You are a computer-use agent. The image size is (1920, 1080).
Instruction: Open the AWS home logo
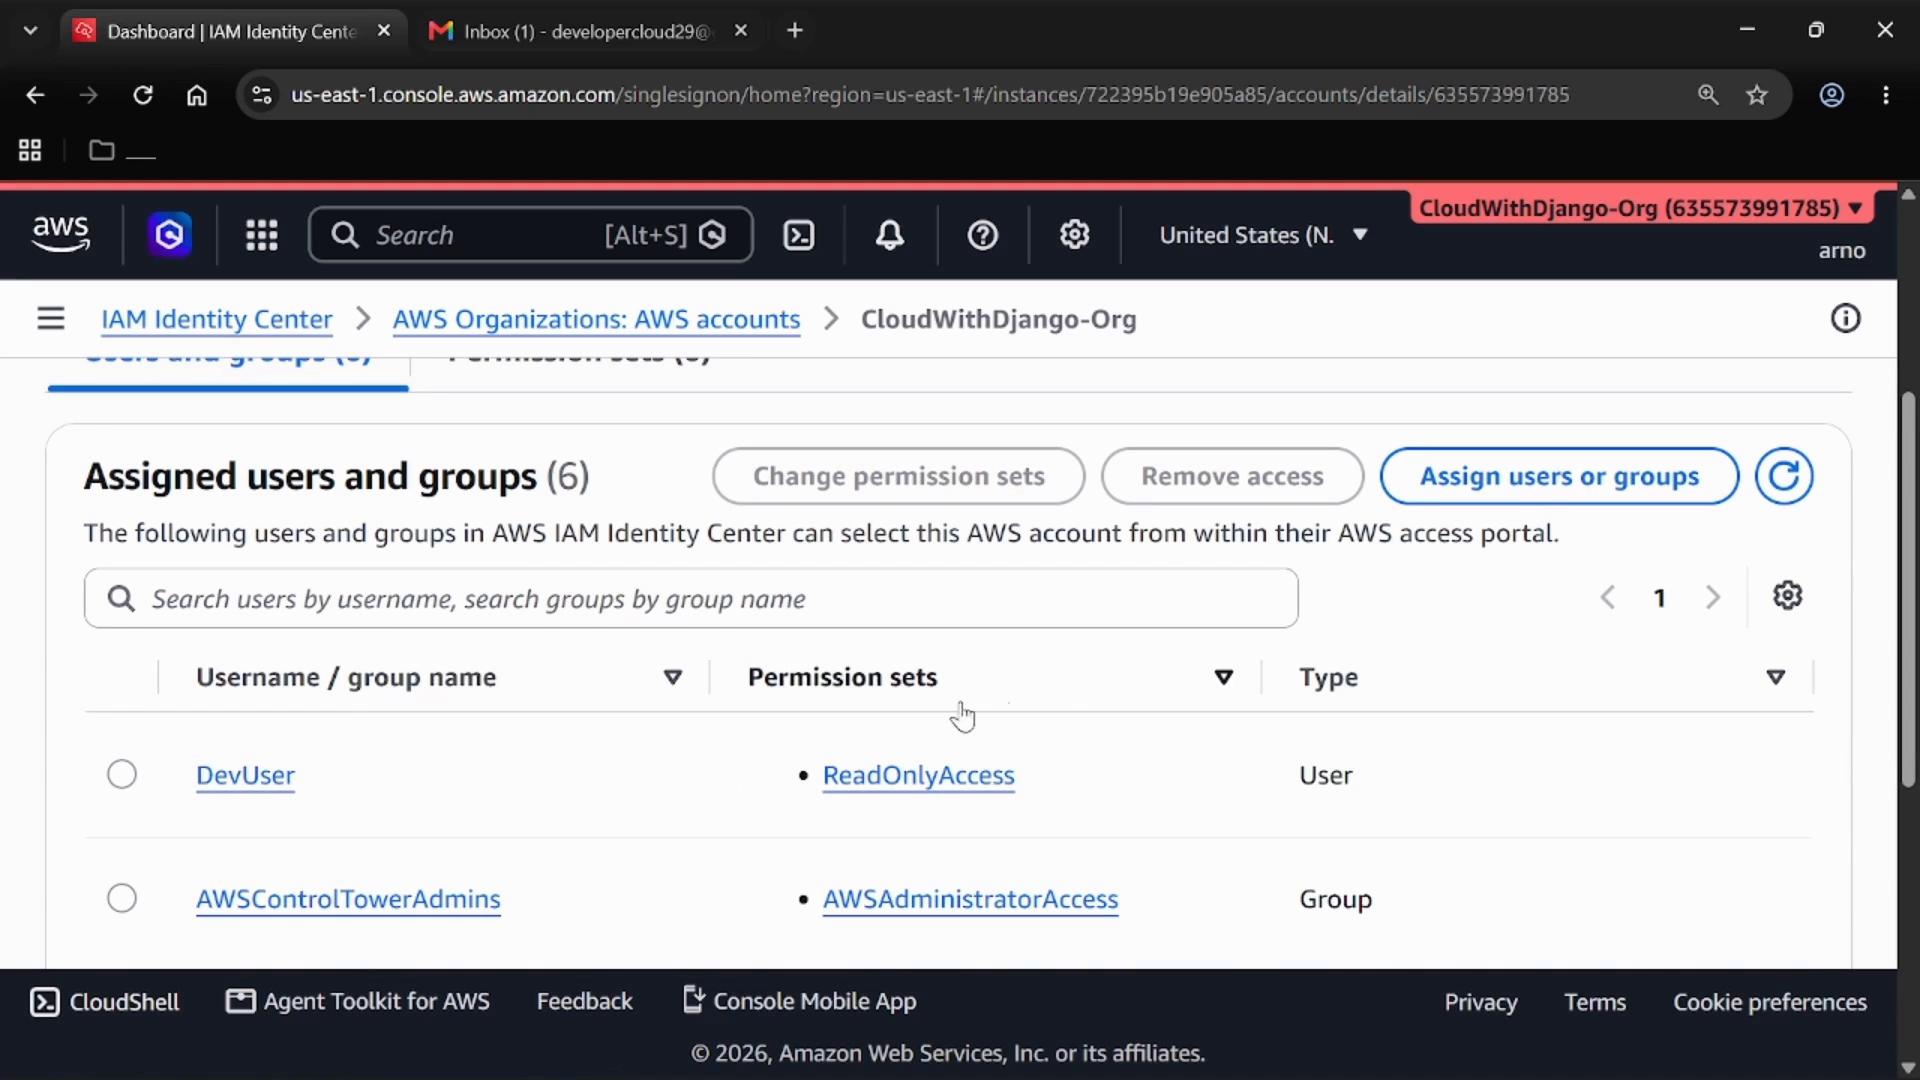point(61,234)
